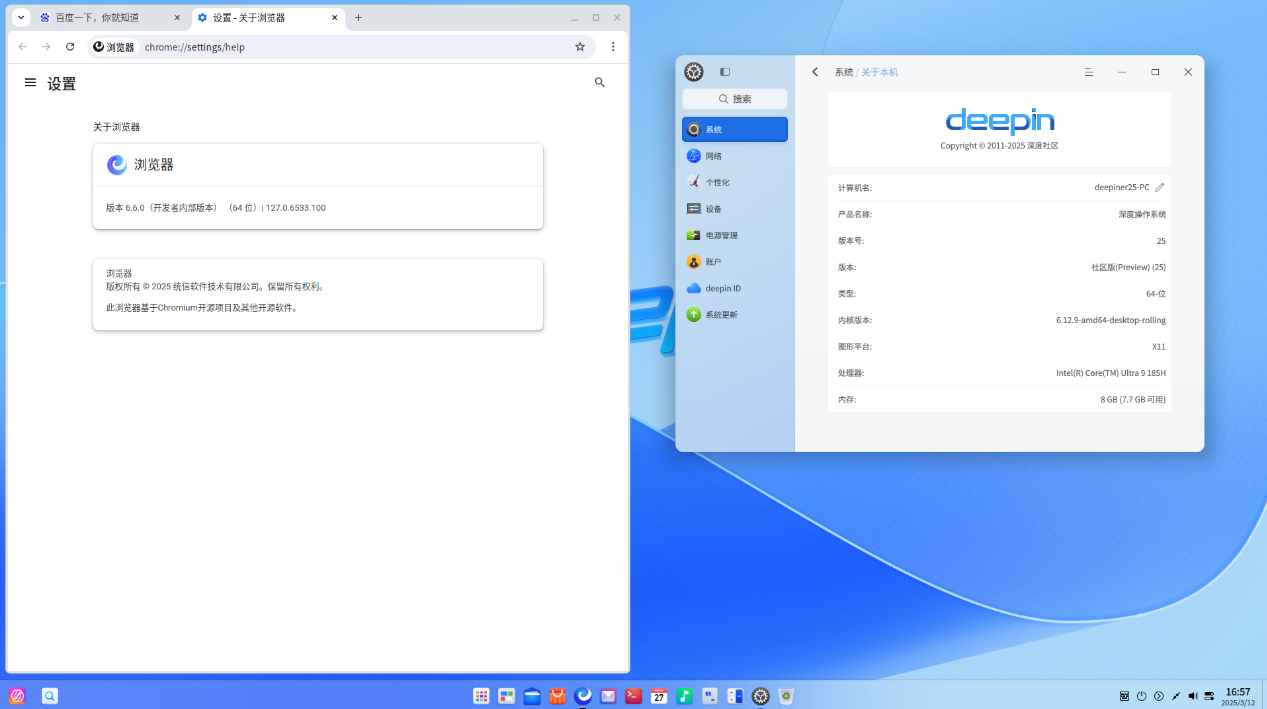Bookmark this page with the star icon
Image resolution: width=1267 pixels, height=709 pixels.
[580, 47]
